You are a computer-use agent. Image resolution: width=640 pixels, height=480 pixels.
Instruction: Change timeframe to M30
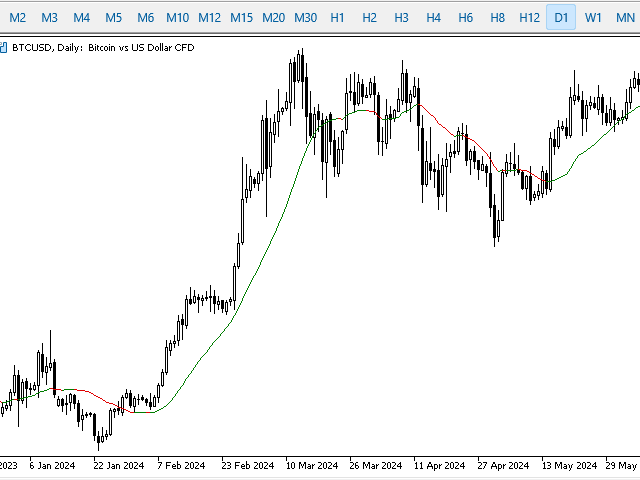point(305,18)
